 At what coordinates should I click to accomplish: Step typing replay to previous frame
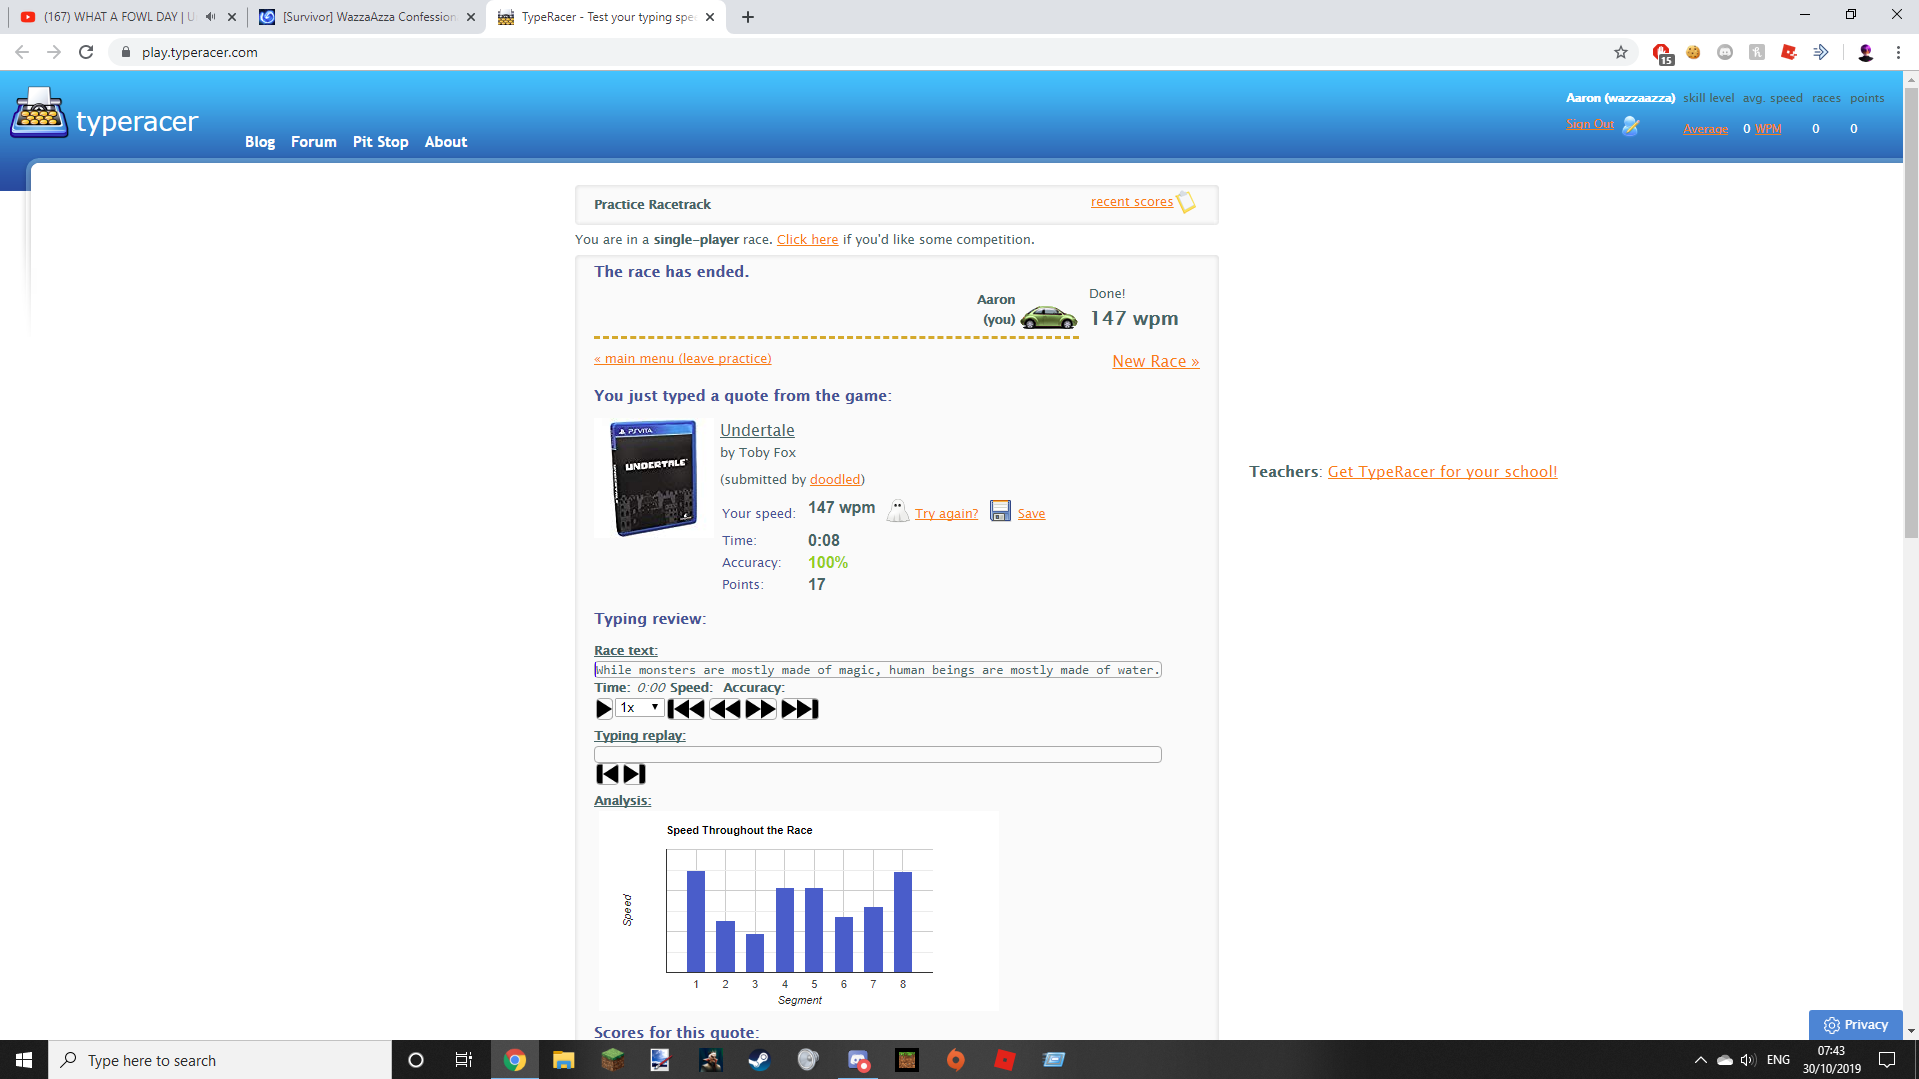click(x=607, y=774)
